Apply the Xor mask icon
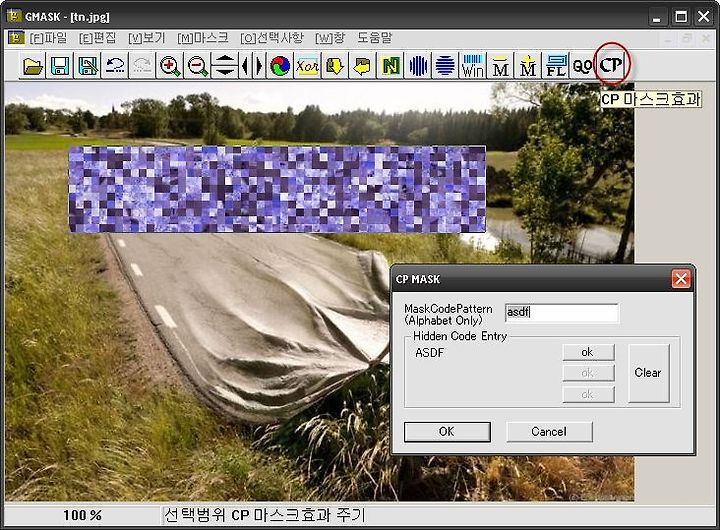 pyautogui.click(x=308, y=66)
